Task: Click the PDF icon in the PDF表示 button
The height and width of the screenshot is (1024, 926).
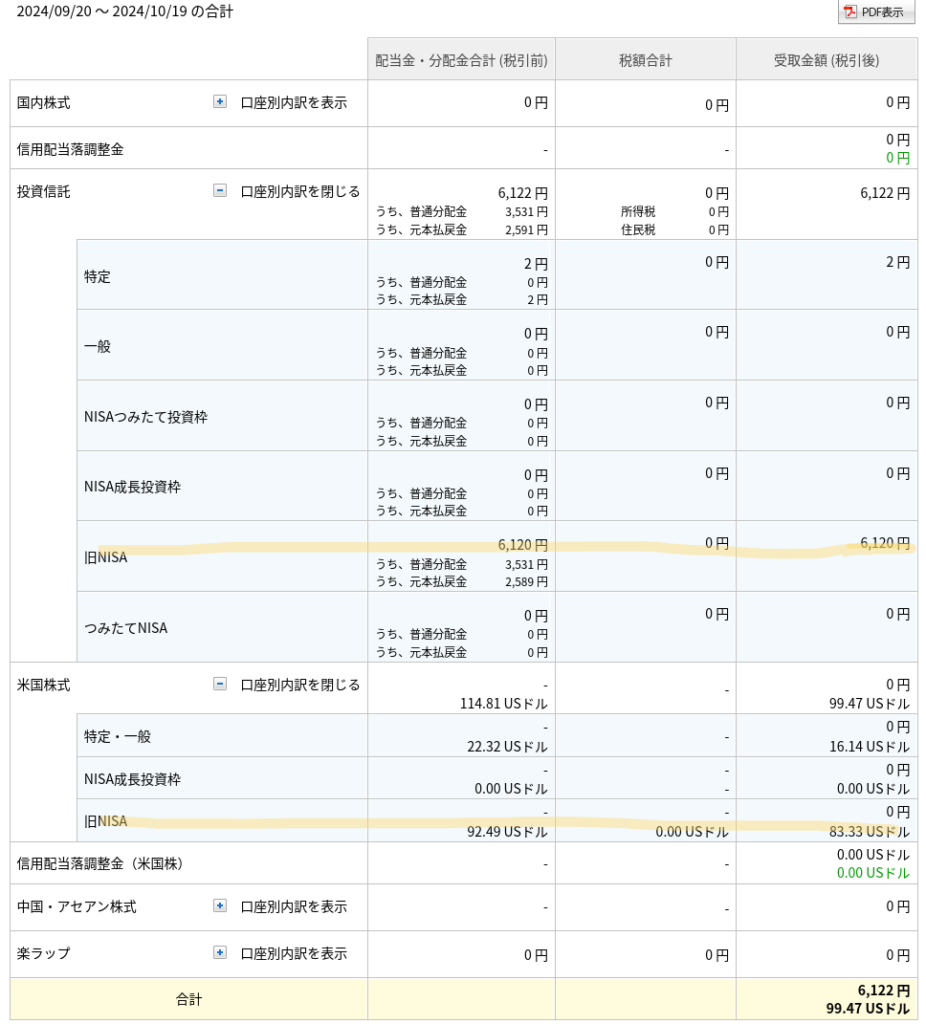Action: pos(851,12)
